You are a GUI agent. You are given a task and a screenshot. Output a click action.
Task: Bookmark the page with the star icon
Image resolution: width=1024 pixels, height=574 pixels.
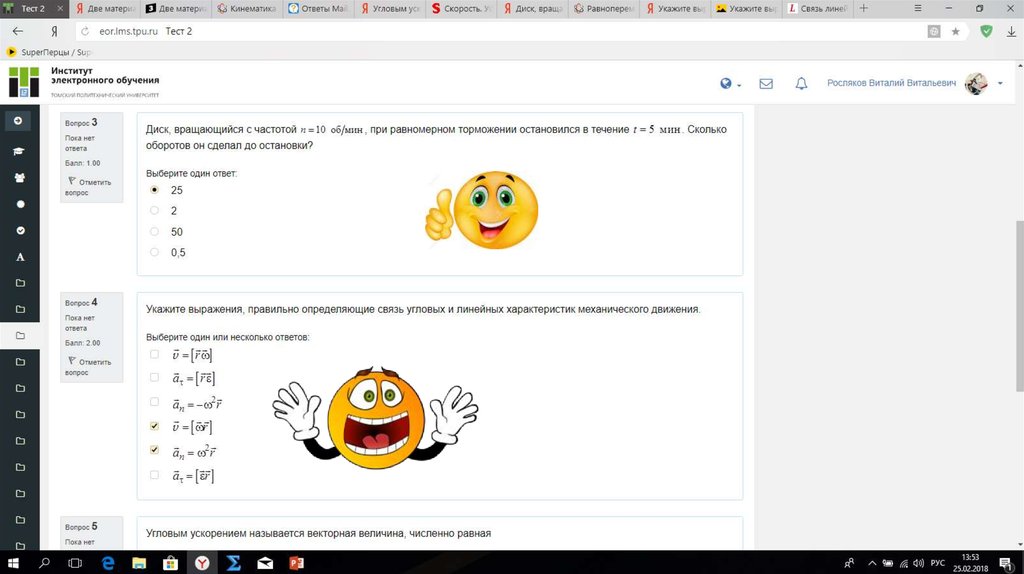(x=955, y=31)
